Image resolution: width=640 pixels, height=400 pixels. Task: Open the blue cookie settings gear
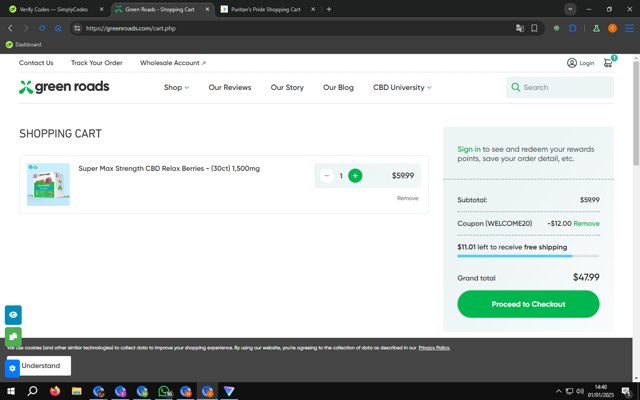12,368
